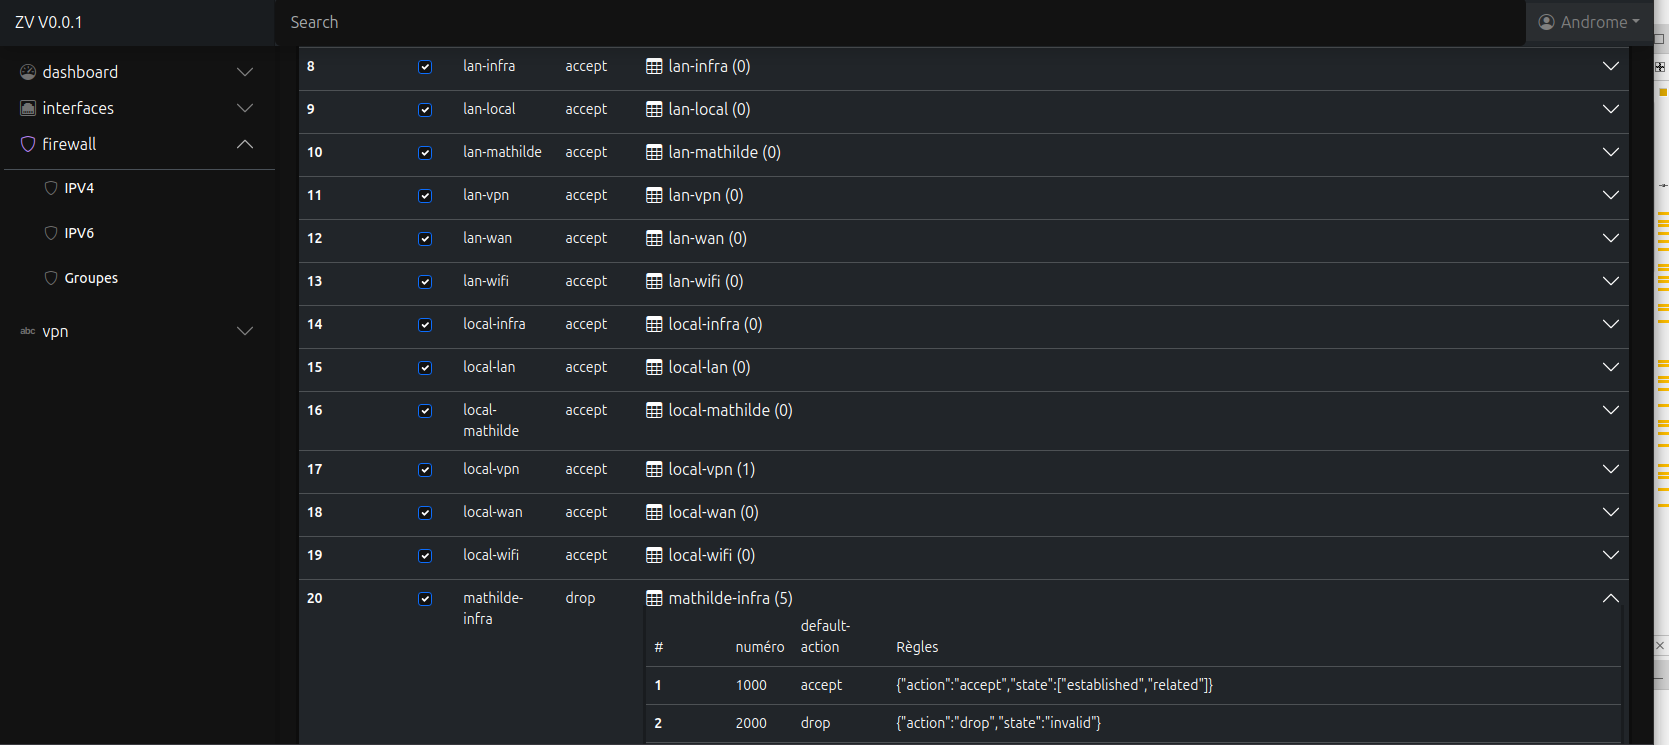This screenshot has width=1669, height=745.
Task: Open the interfaces menu in the sidebar
Action: point(78,108)
